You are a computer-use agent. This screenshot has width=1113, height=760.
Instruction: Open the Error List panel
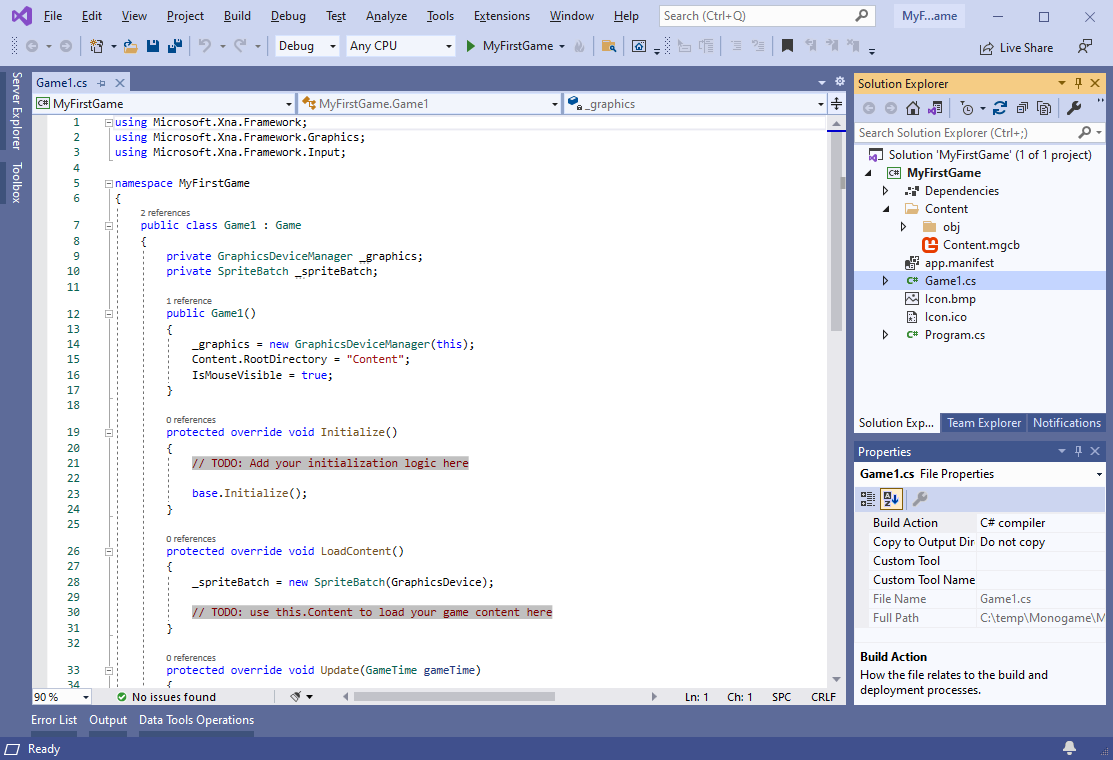[54, 720]
